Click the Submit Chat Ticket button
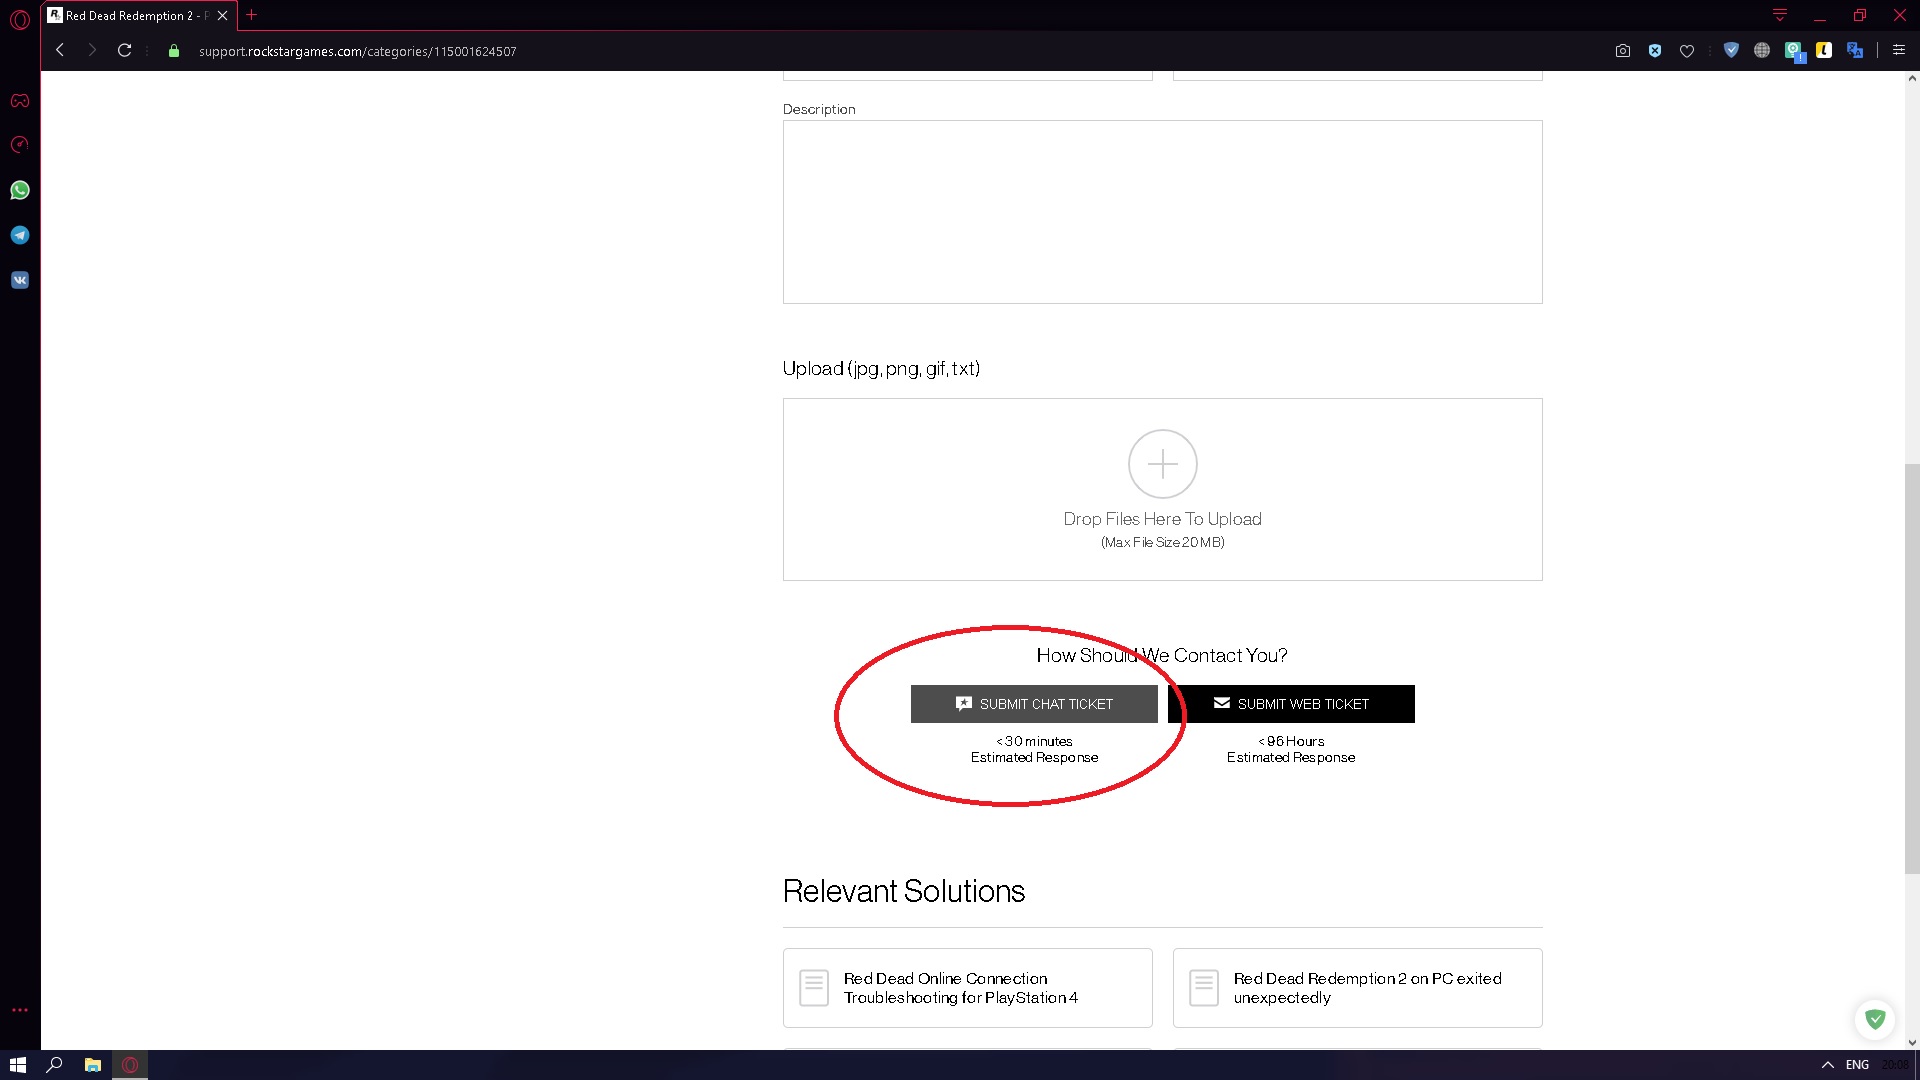 tap(1034, 703)
